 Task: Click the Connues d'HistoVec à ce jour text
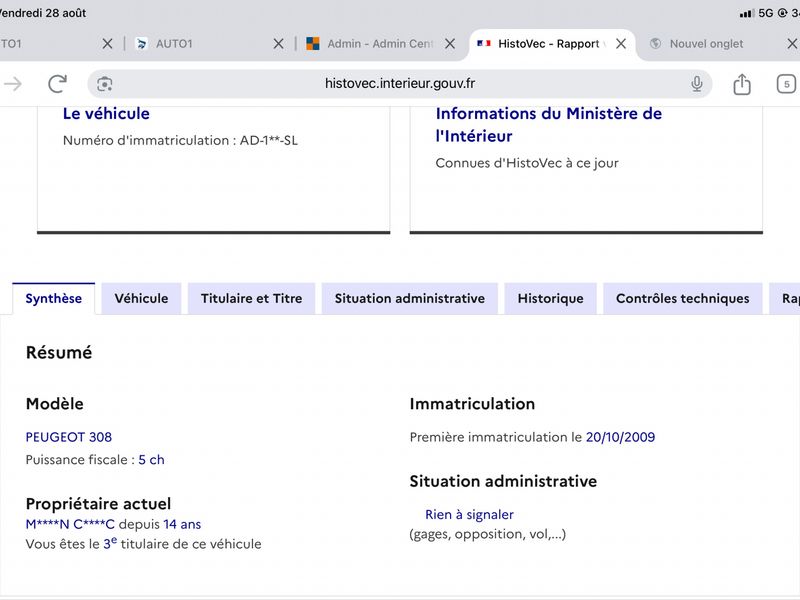point(527,163)
